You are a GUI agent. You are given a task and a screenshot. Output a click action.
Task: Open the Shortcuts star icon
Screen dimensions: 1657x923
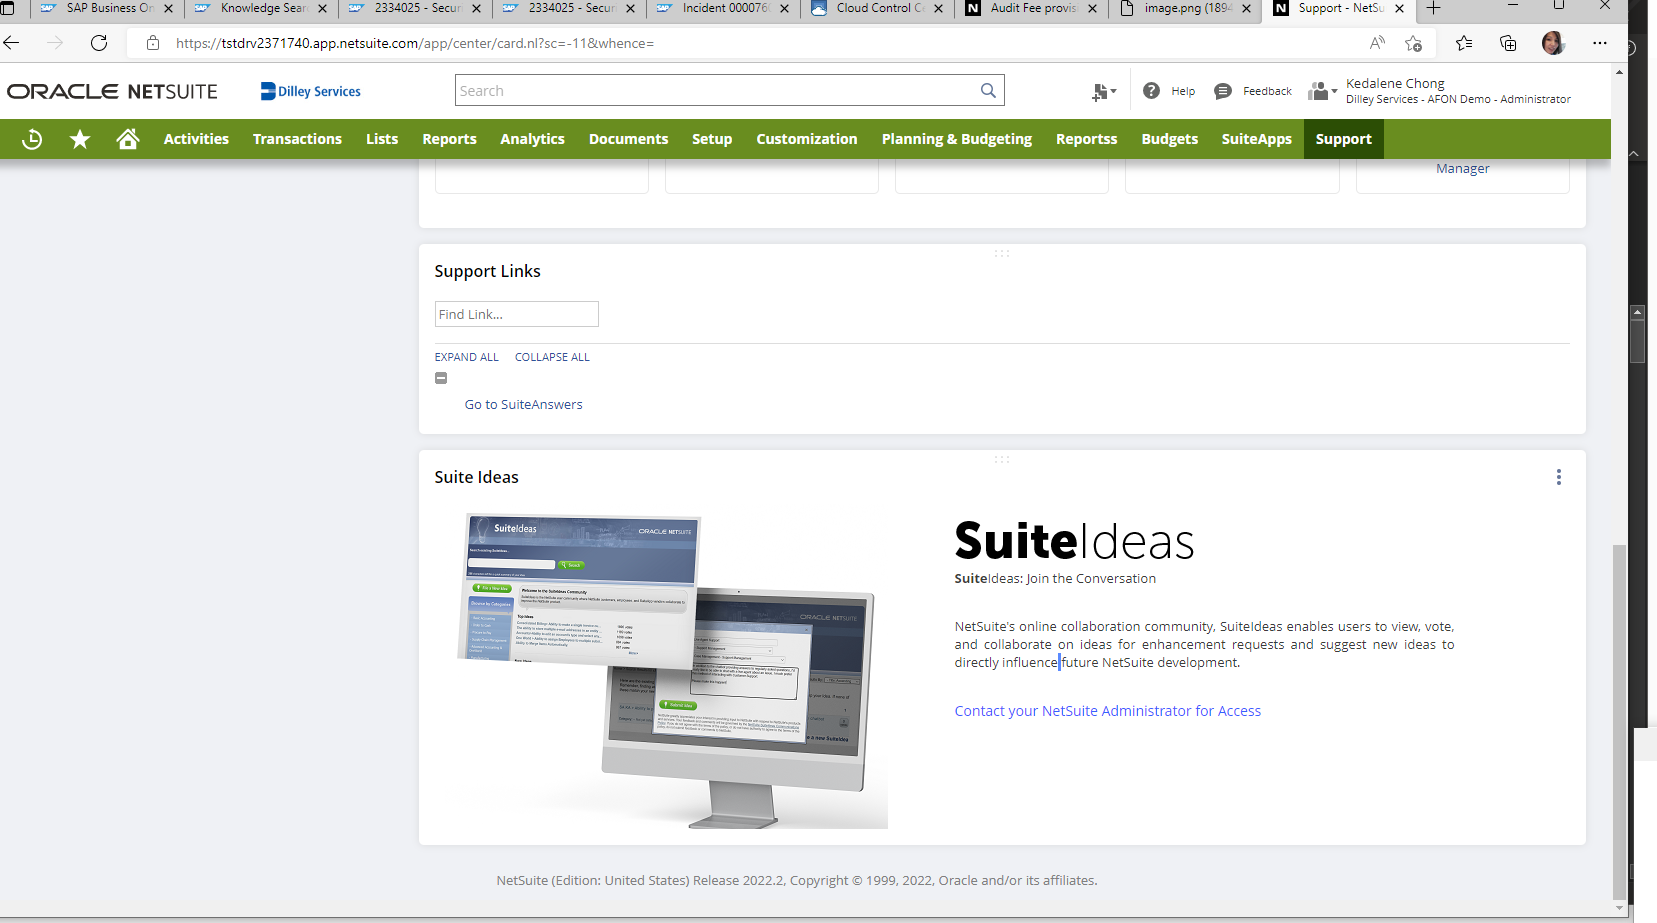tap(79, 139)
